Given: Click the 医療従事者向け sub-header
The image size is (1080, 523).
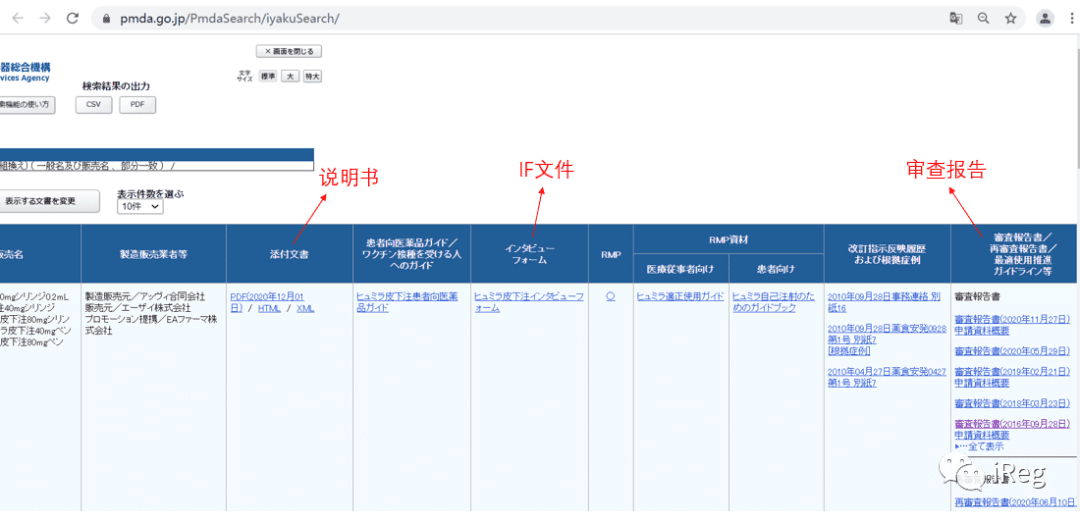Looking at the screenshot, I should coord(681,269).
